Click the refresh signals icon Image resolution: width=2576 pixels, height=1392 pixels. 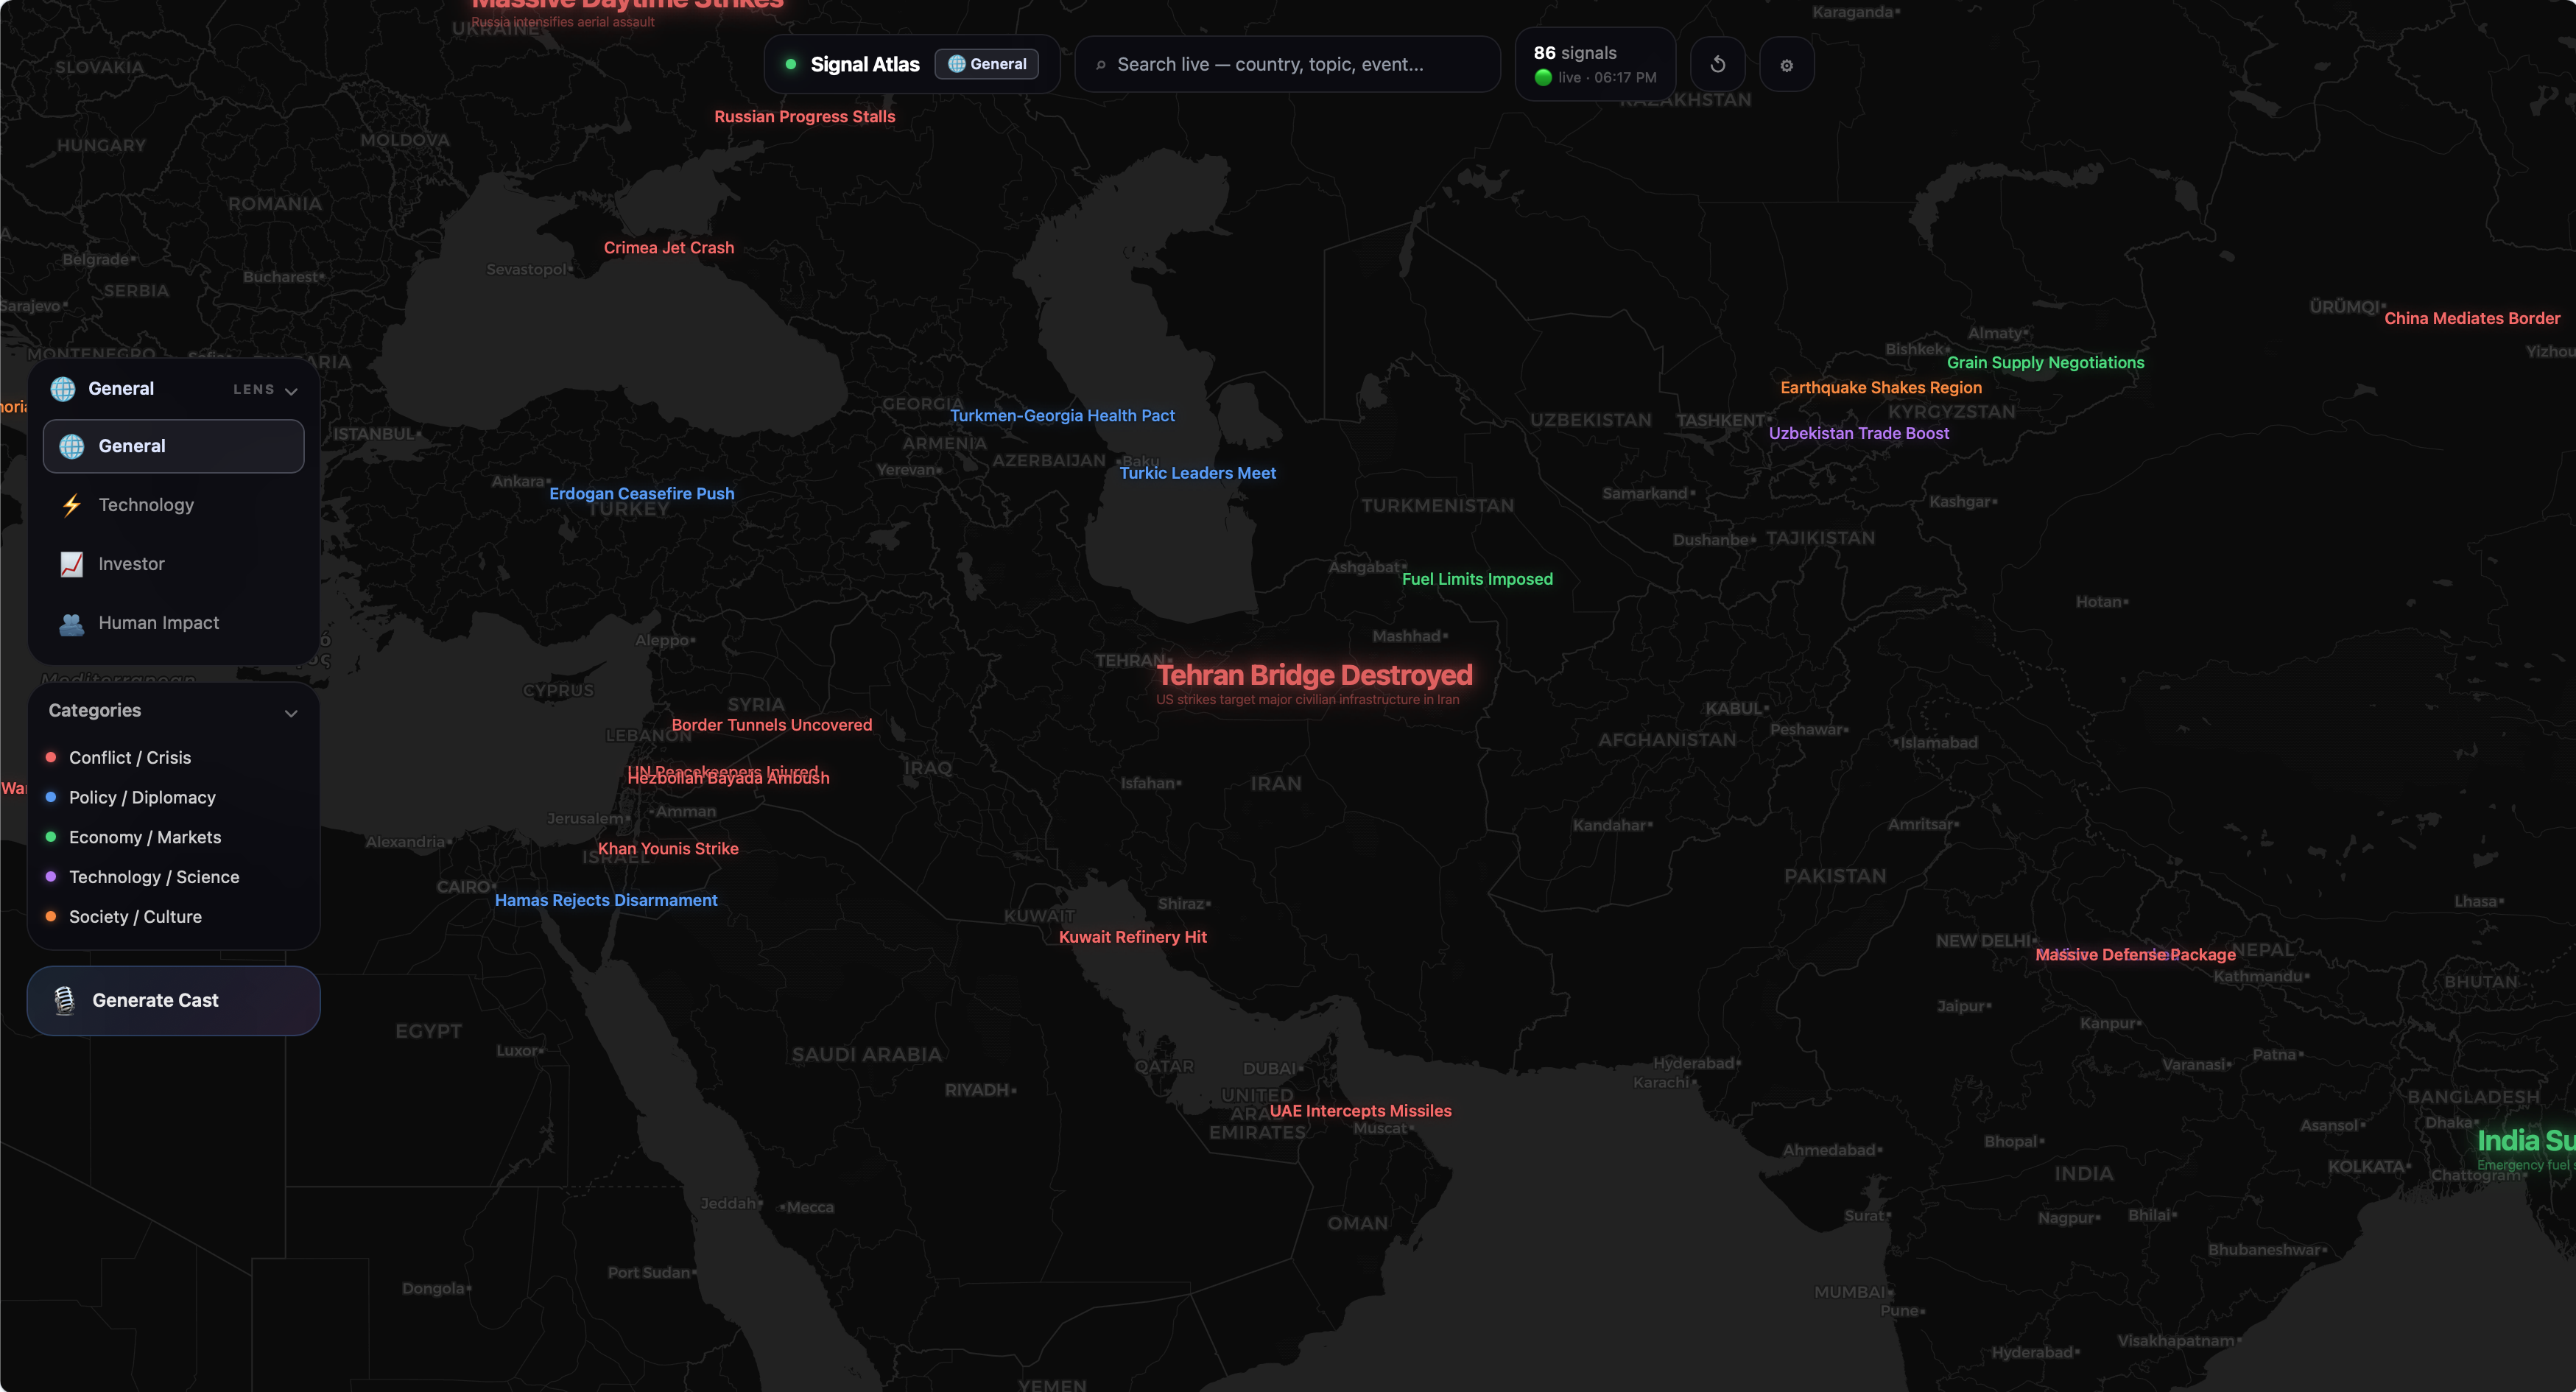click(1717, 65)
